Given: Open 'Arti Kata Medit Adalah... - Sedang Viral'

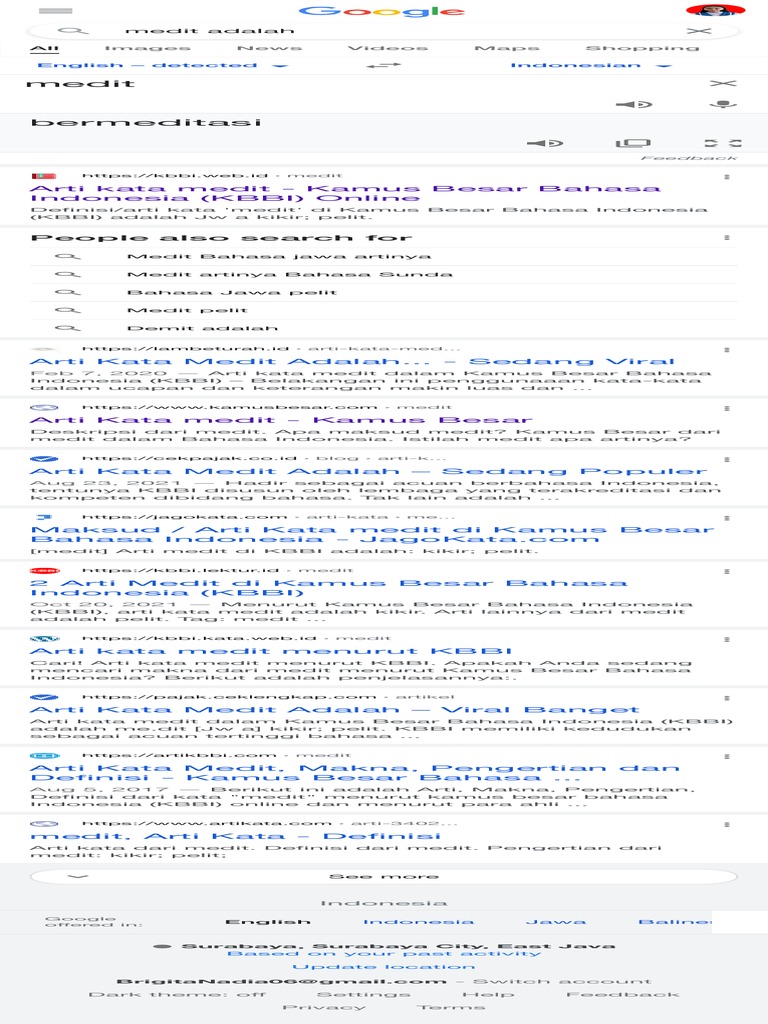Looking at the screenshot, I should (x=352, y=362).
